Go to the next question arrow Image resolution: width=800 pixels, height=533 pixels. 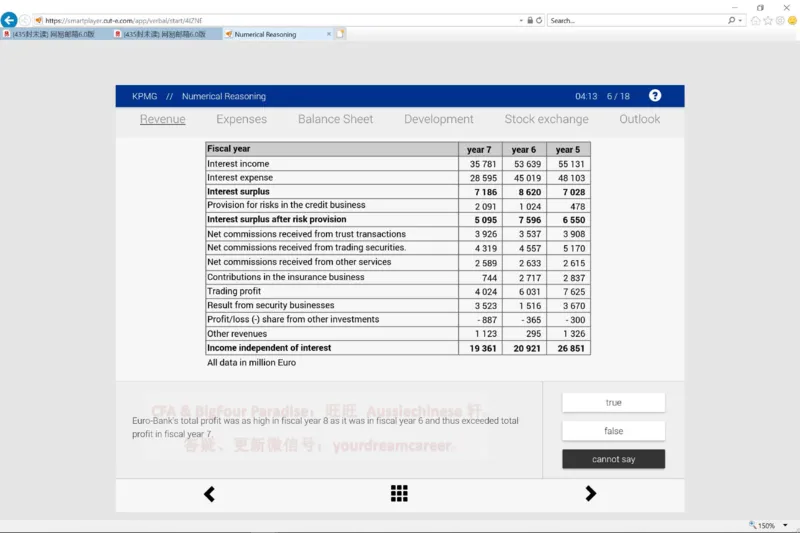click(590, 493)
